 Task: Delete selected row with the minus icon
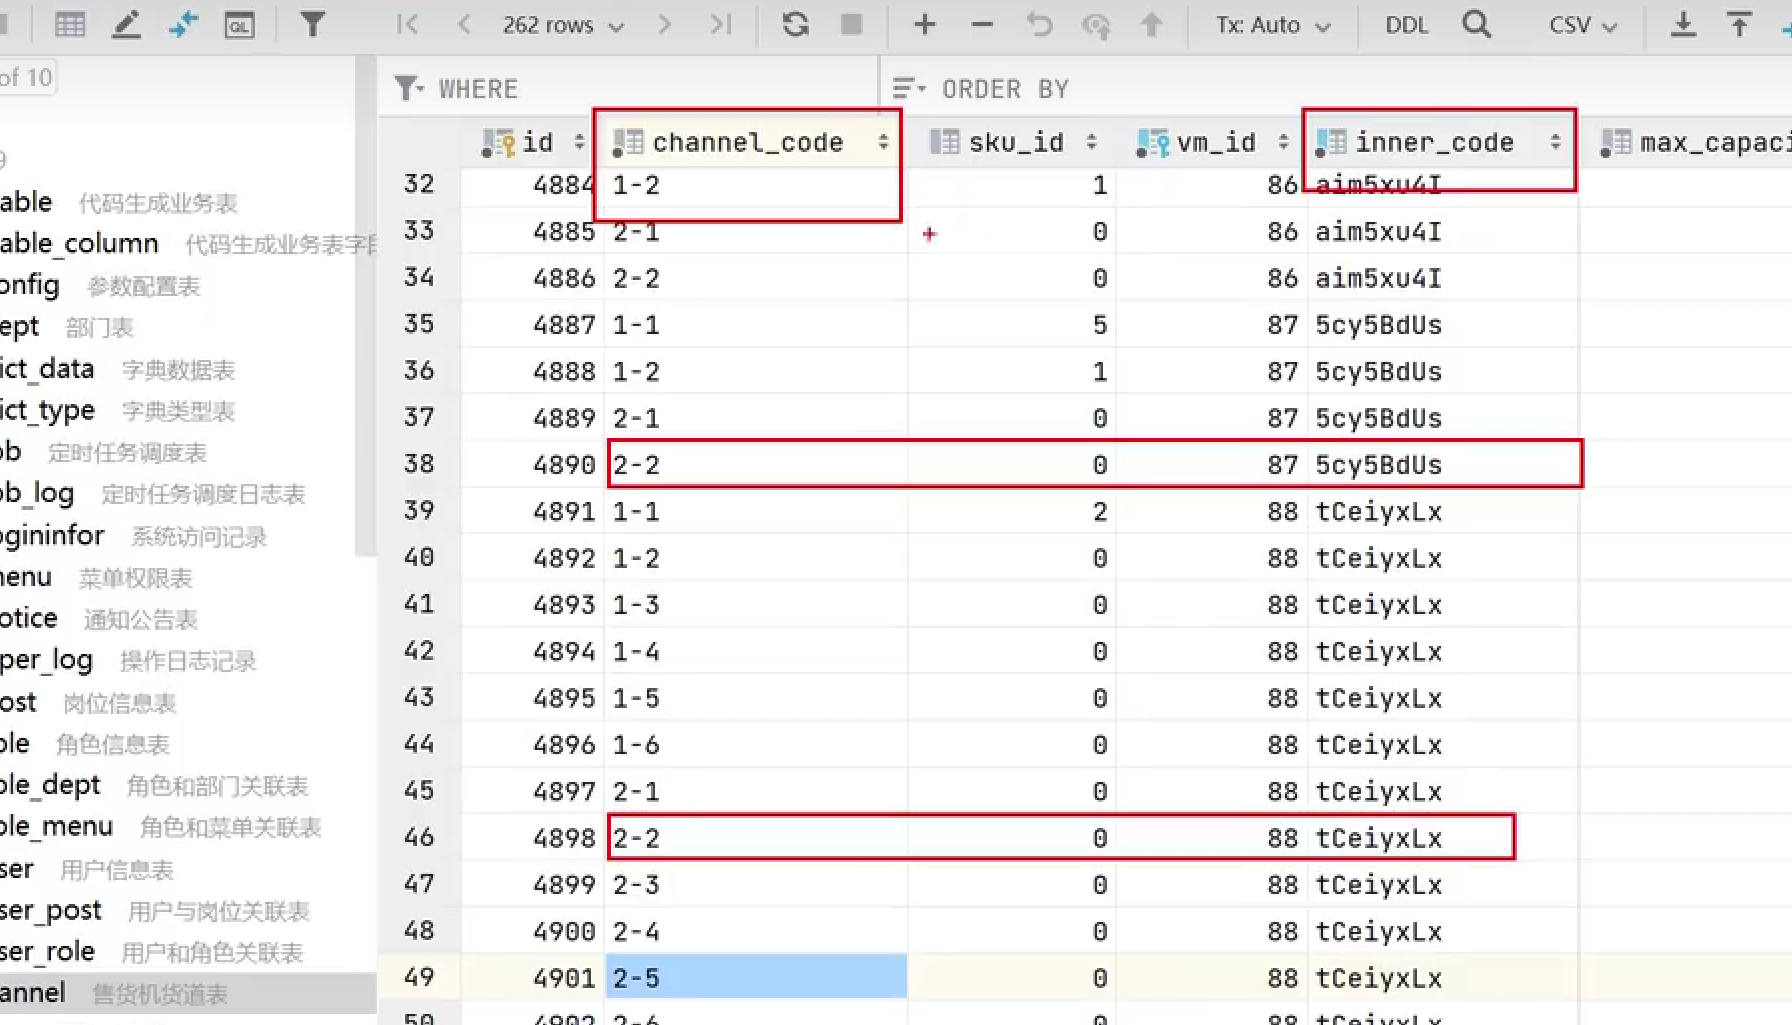(981, 25)
